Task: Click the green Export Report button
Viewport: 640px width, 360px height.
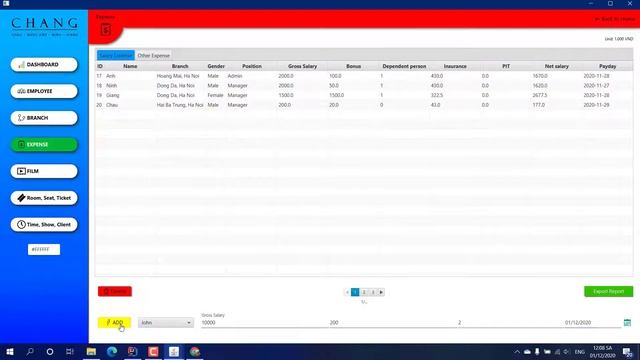Action: (608, 291)
